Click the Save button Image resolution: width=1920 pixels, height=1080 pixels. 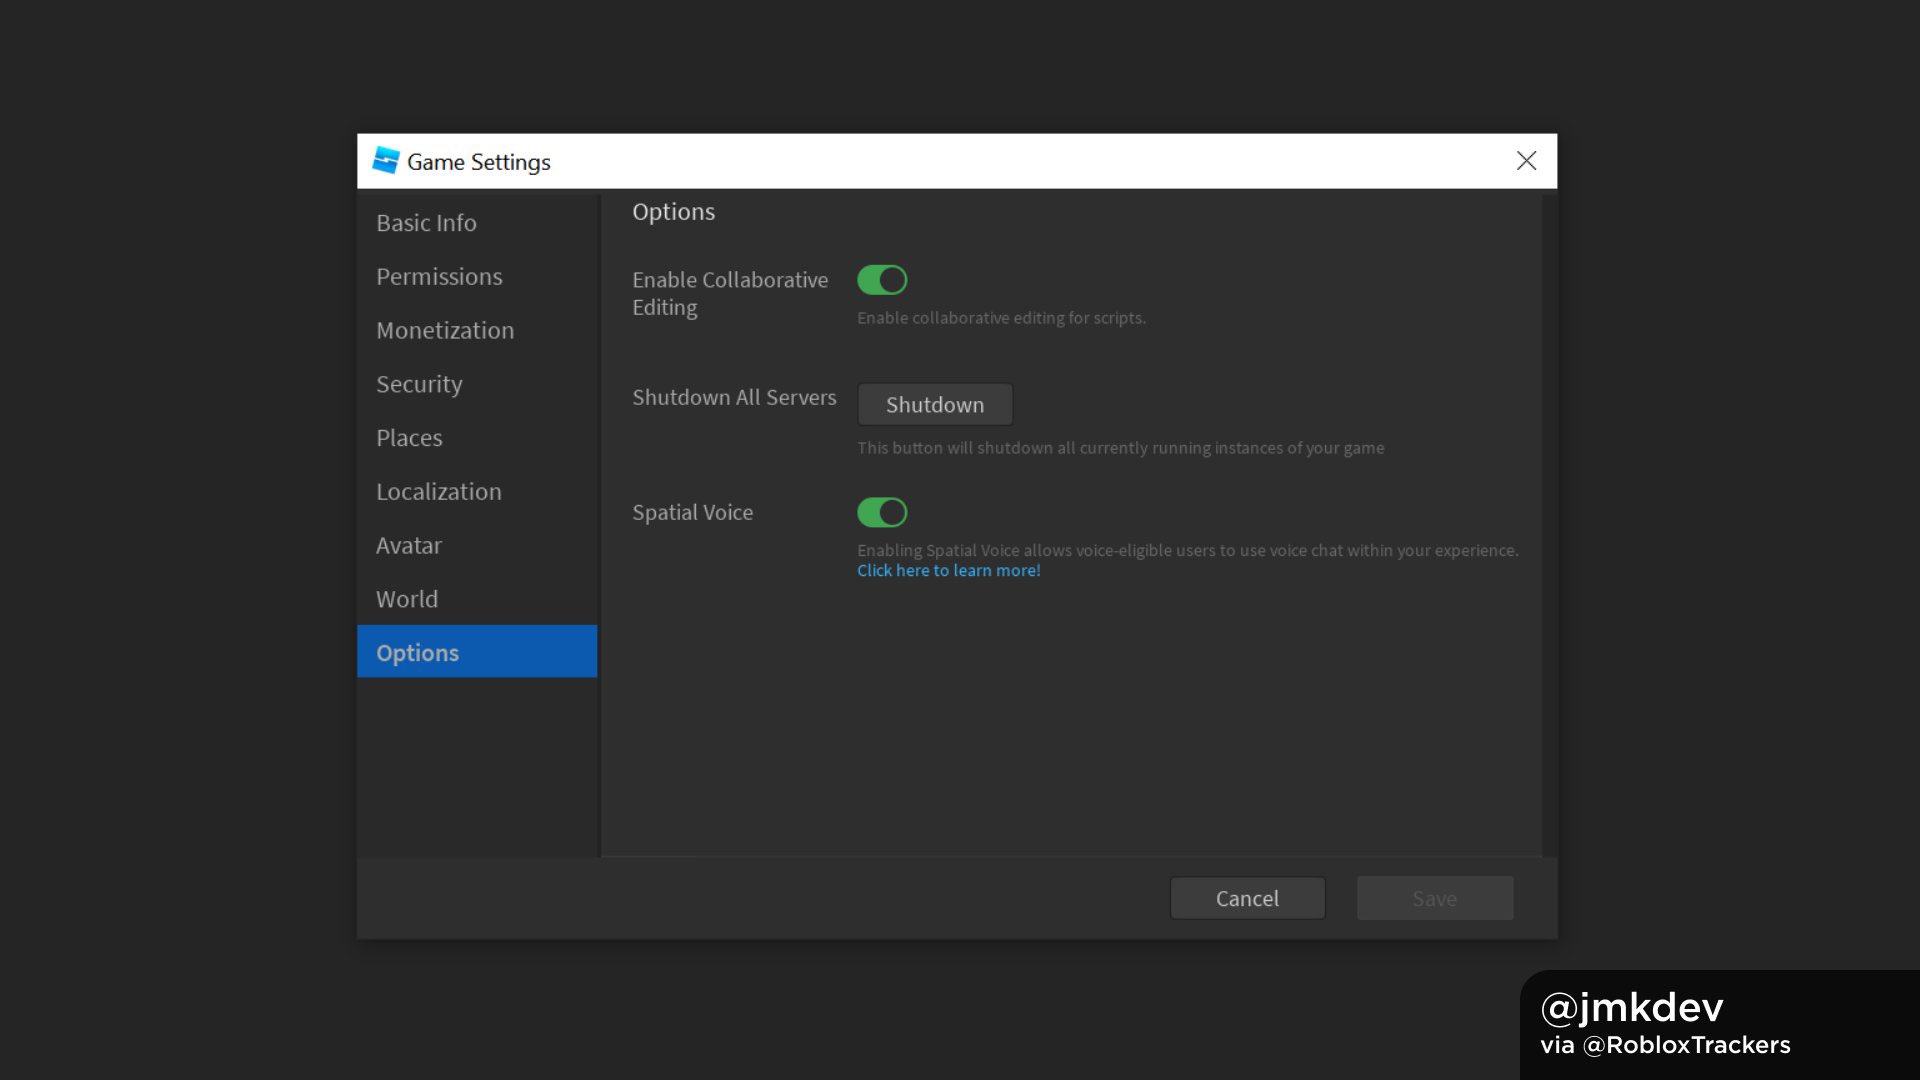[x=1435, y=898]
